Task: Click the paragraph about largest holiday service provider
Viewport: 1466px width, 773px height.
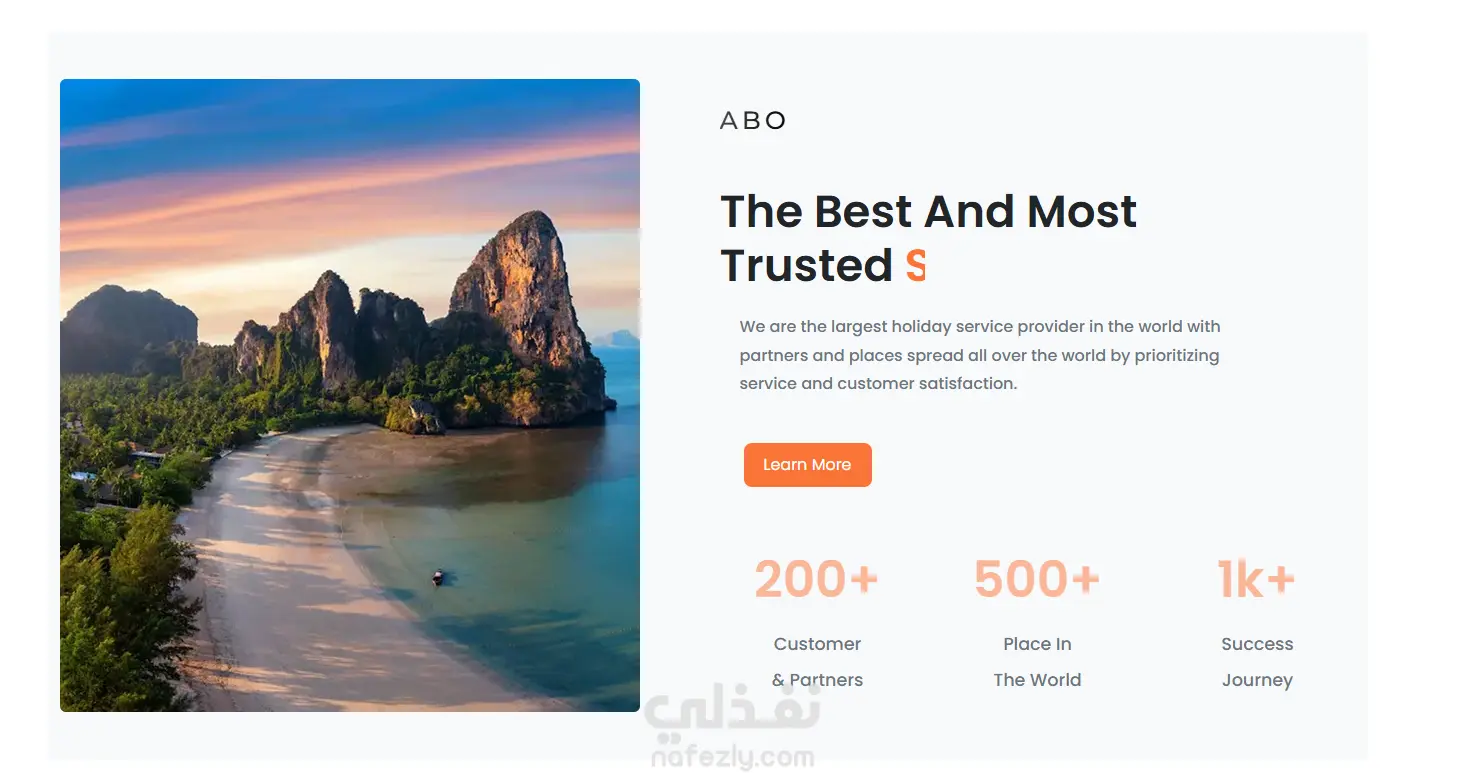Action: pos(980,355)
